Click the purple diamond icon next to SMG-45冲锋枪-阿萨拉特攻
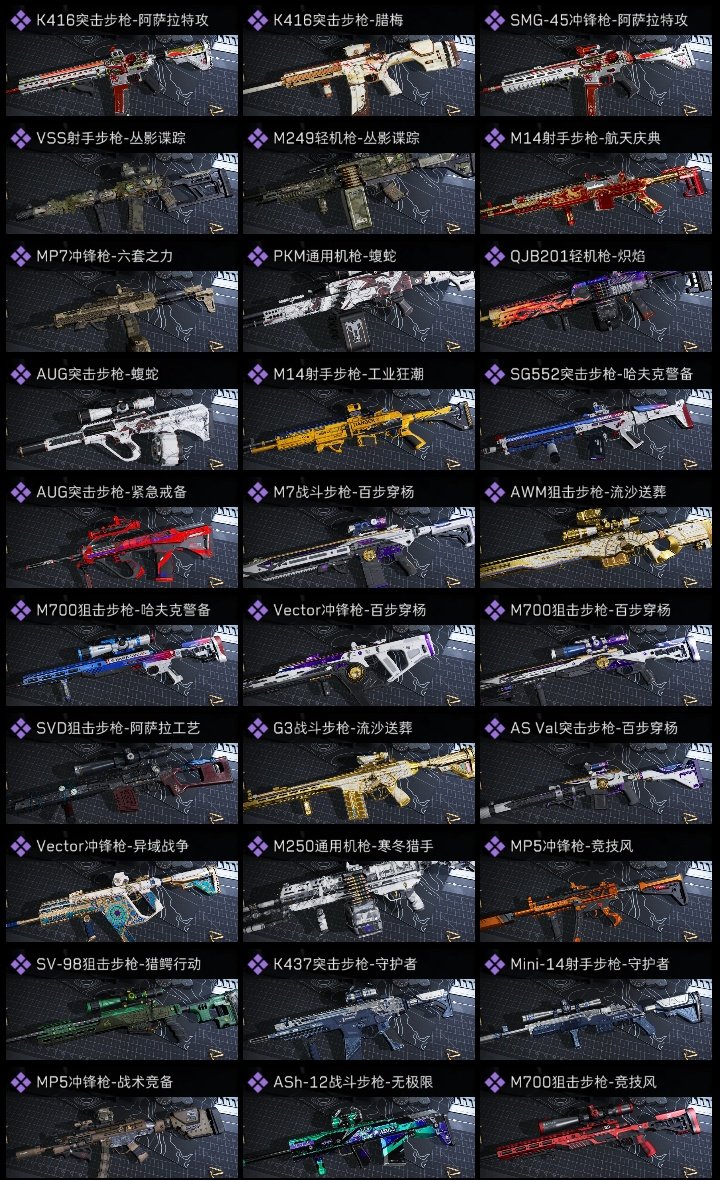The image size is (720, 1180). pos(494,20)
